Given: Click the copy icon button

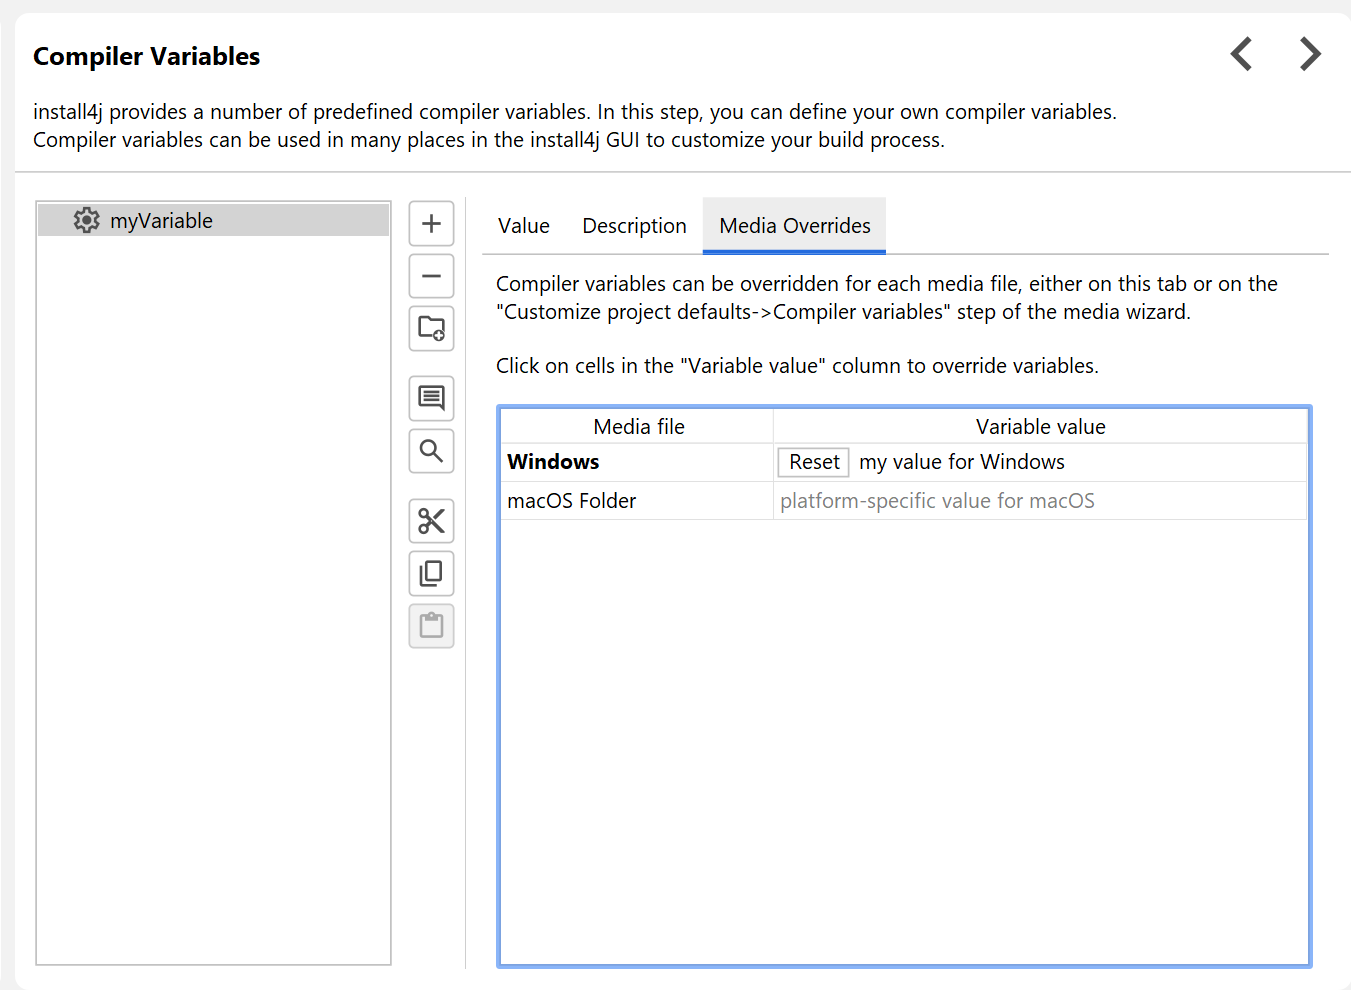Looking at the screenshot, I should pos(431,573).
